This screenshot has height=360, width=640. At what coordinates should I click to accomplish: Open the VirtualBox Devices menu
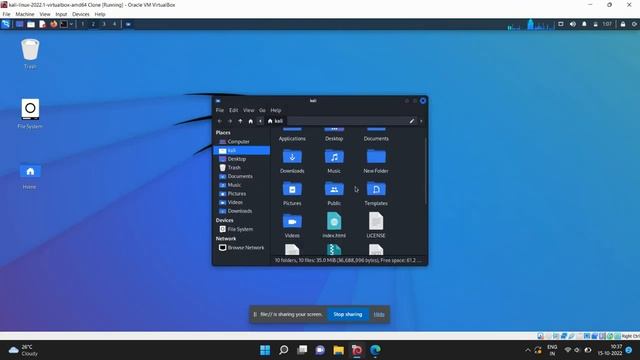(x=81, y=14)
